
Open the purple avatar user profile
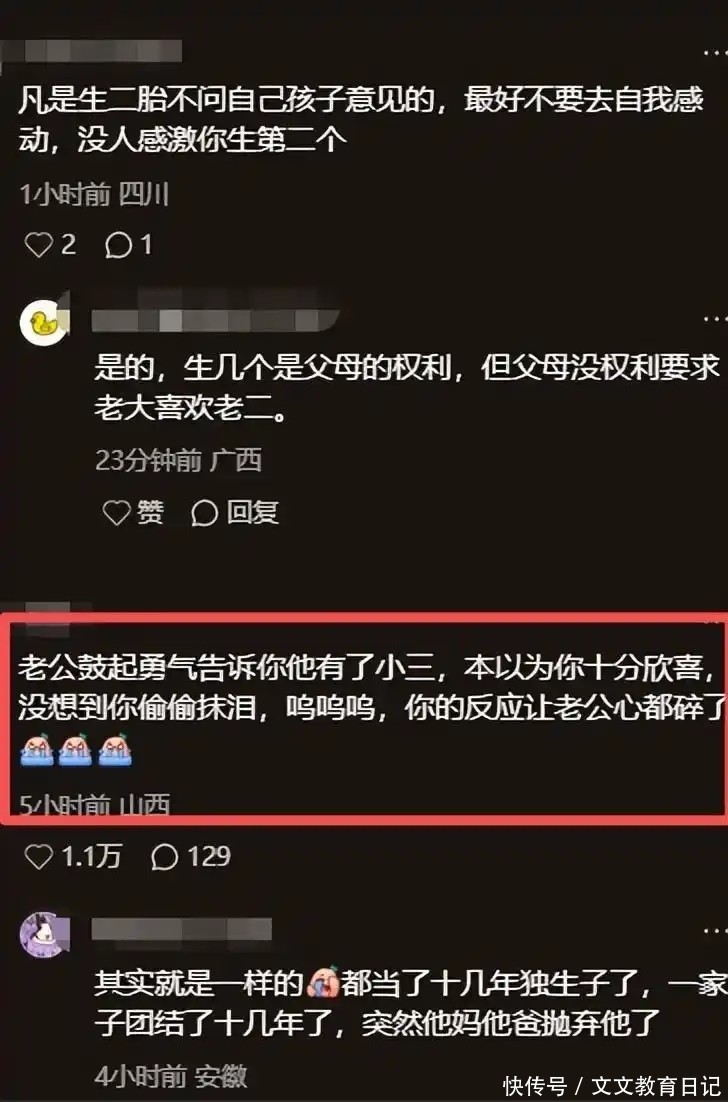click(x=44, y=935)
